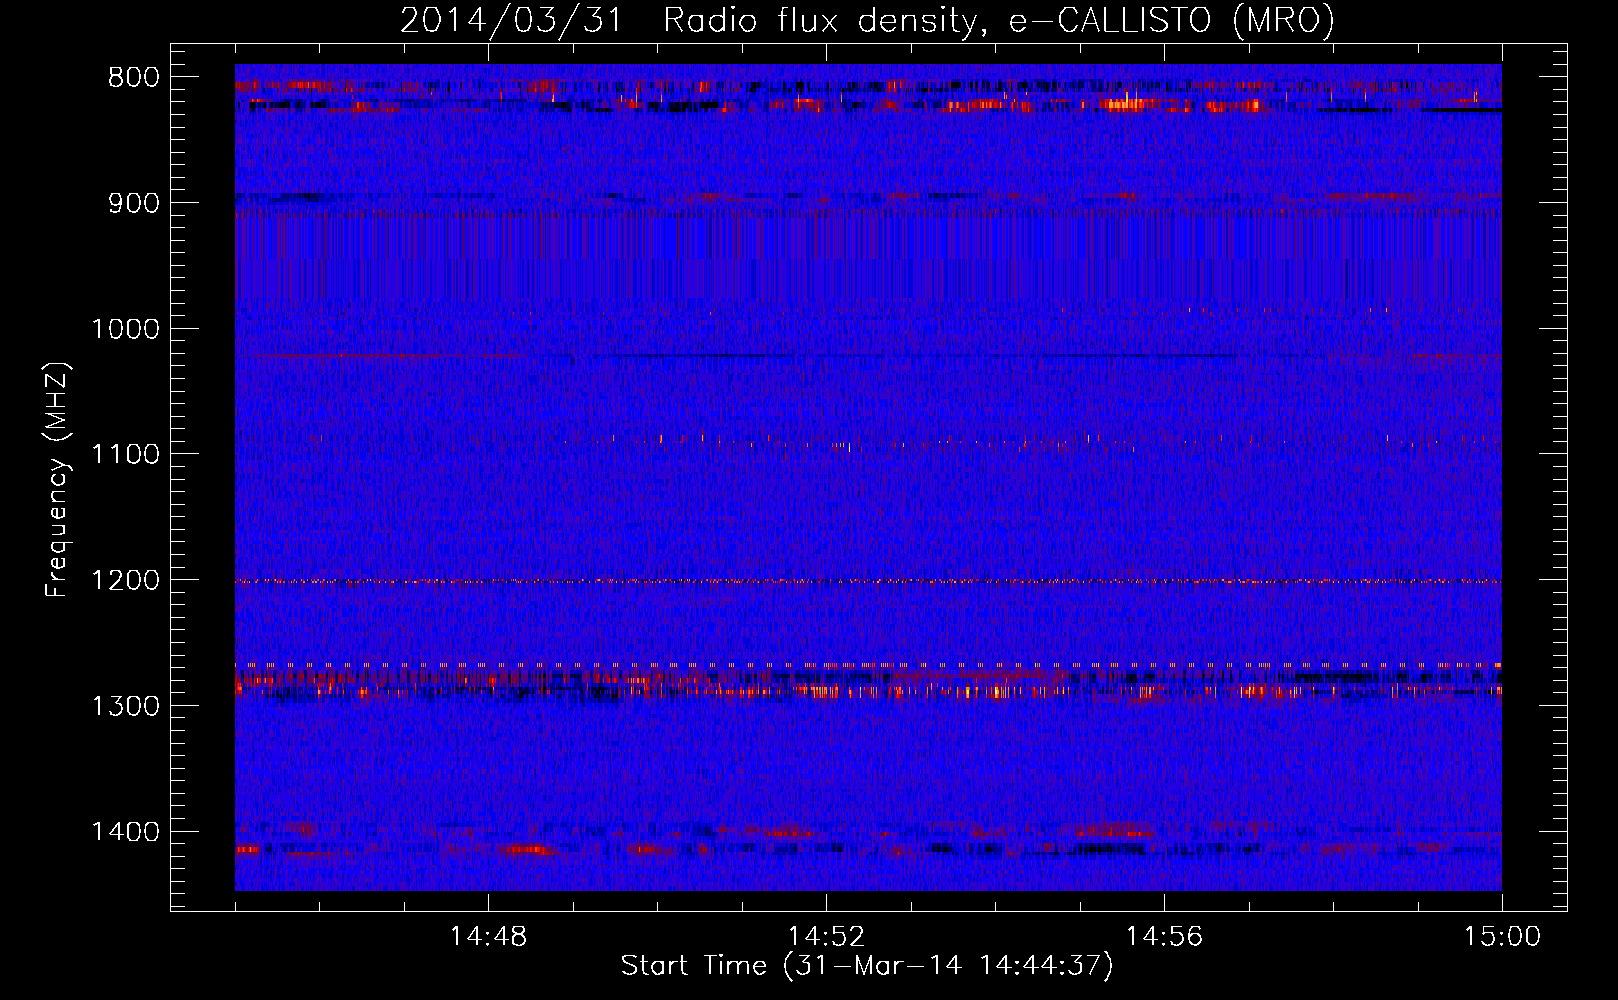Click the 14:56 time tick label
The width and height of the screenshot is (1618, 1000).
click(x=1164, y=937)
